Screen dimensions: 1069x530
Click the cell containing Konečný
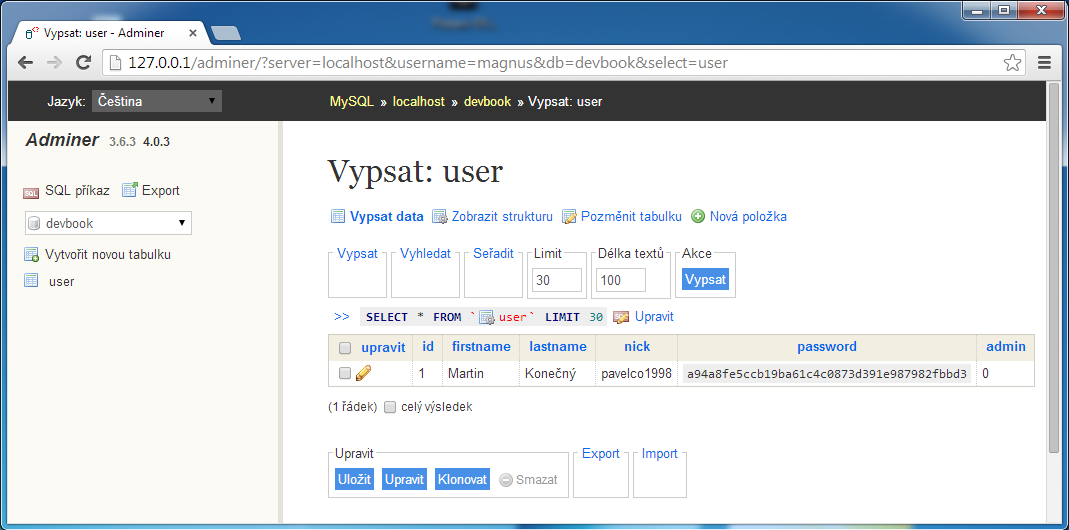(558, 374)
